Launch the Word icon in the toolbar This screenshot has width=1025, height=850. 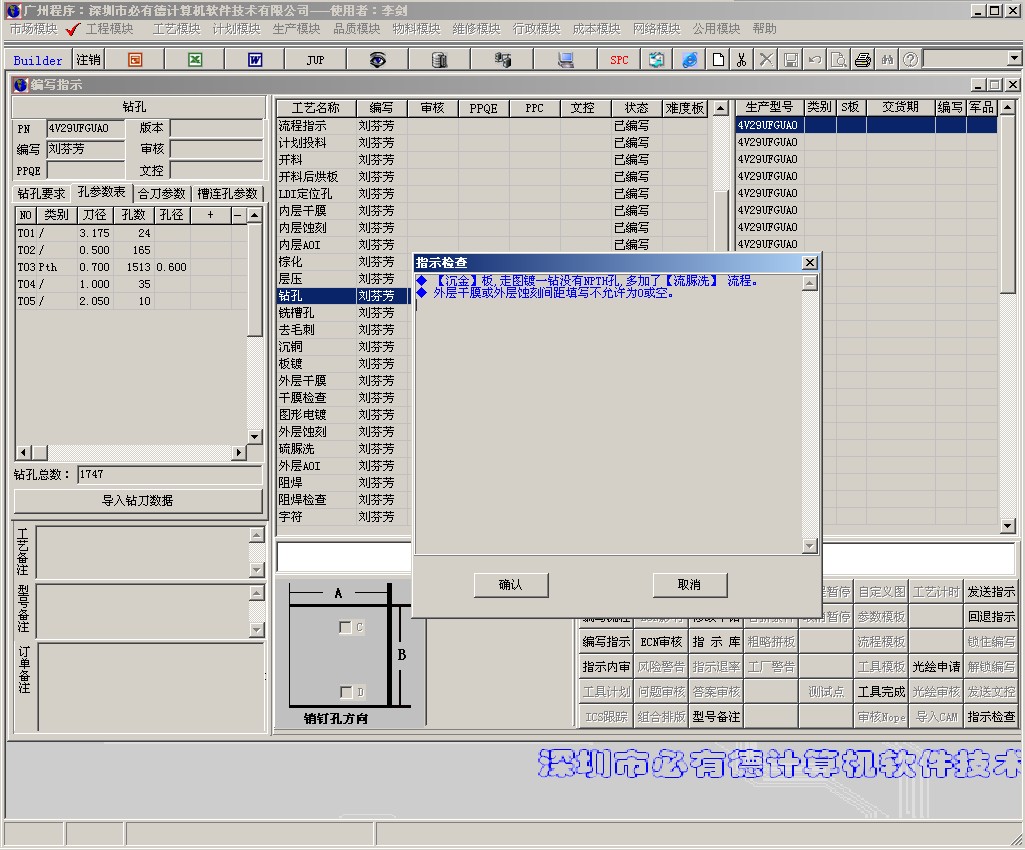click(x=255, y=60)
